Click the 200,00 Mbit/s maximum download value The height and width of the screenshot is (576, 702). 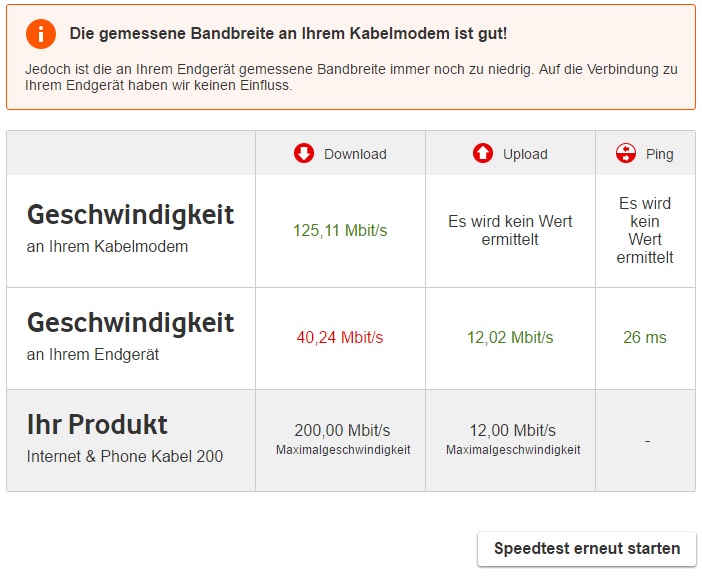(342, 431)
